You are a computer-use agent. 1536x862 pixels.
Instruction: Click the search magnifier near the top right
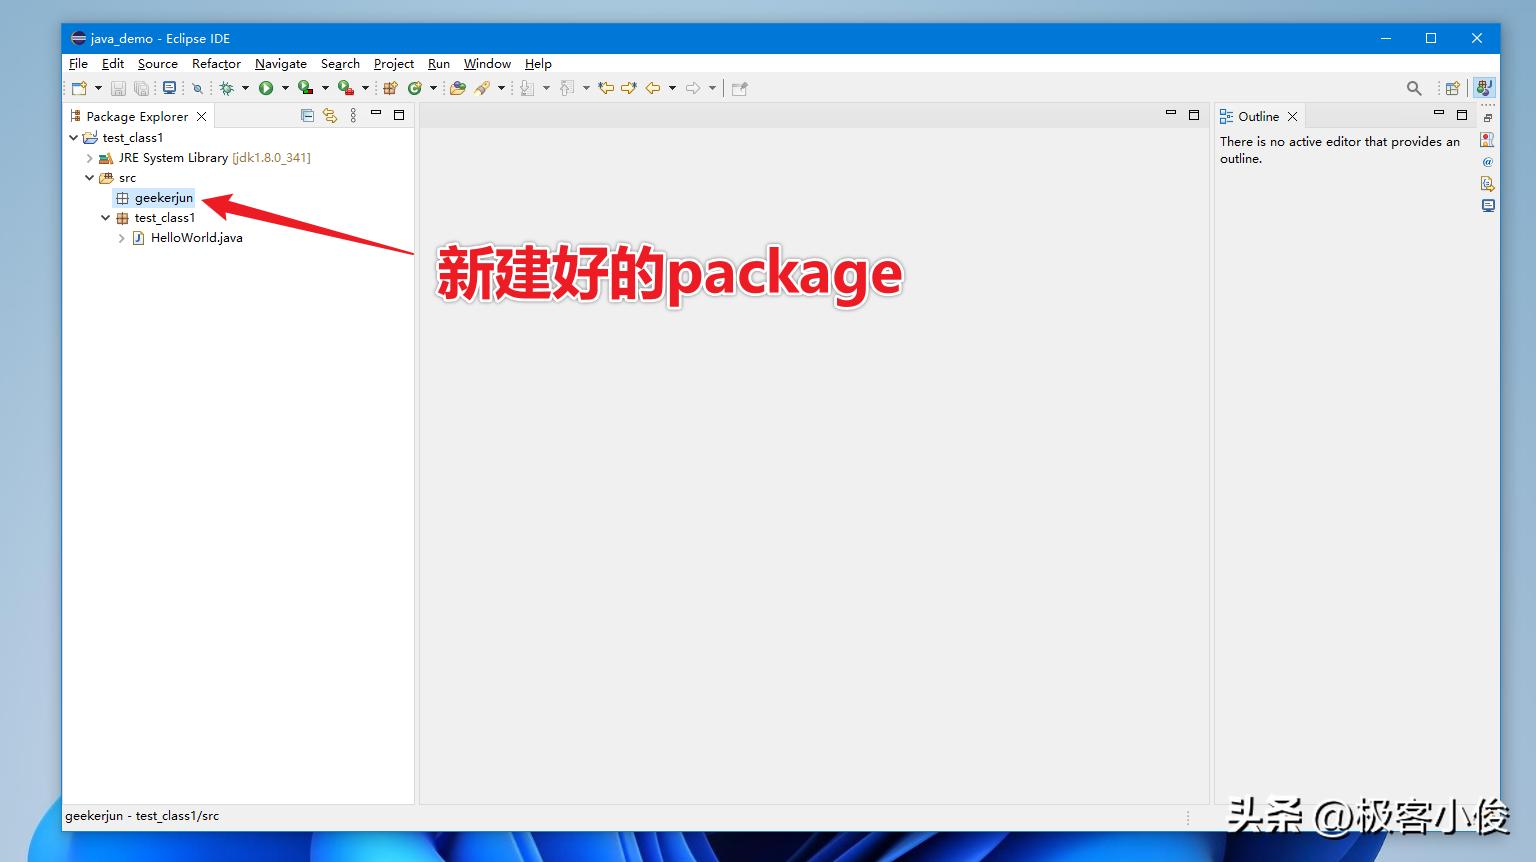[1414, 88]
